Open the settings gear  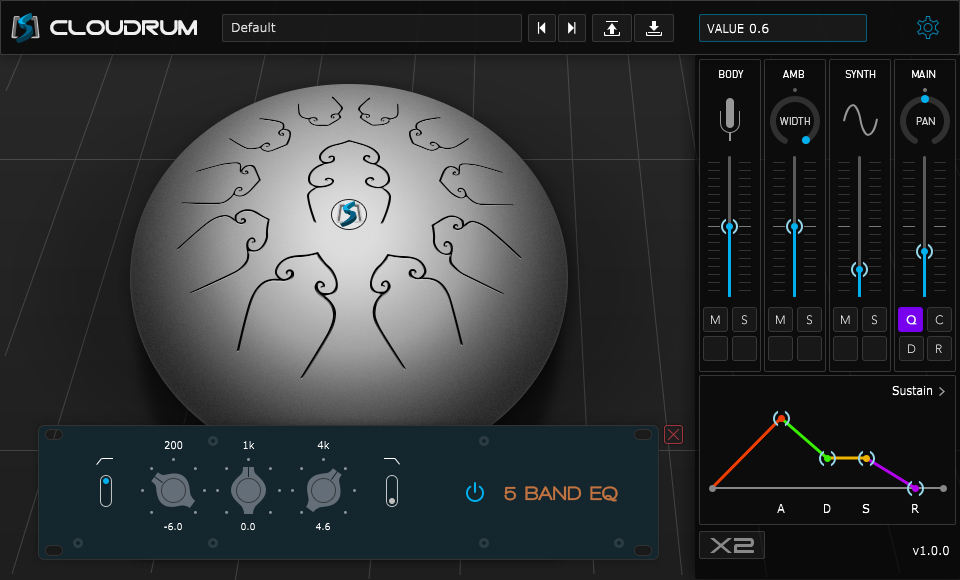[x=928, y=27]
